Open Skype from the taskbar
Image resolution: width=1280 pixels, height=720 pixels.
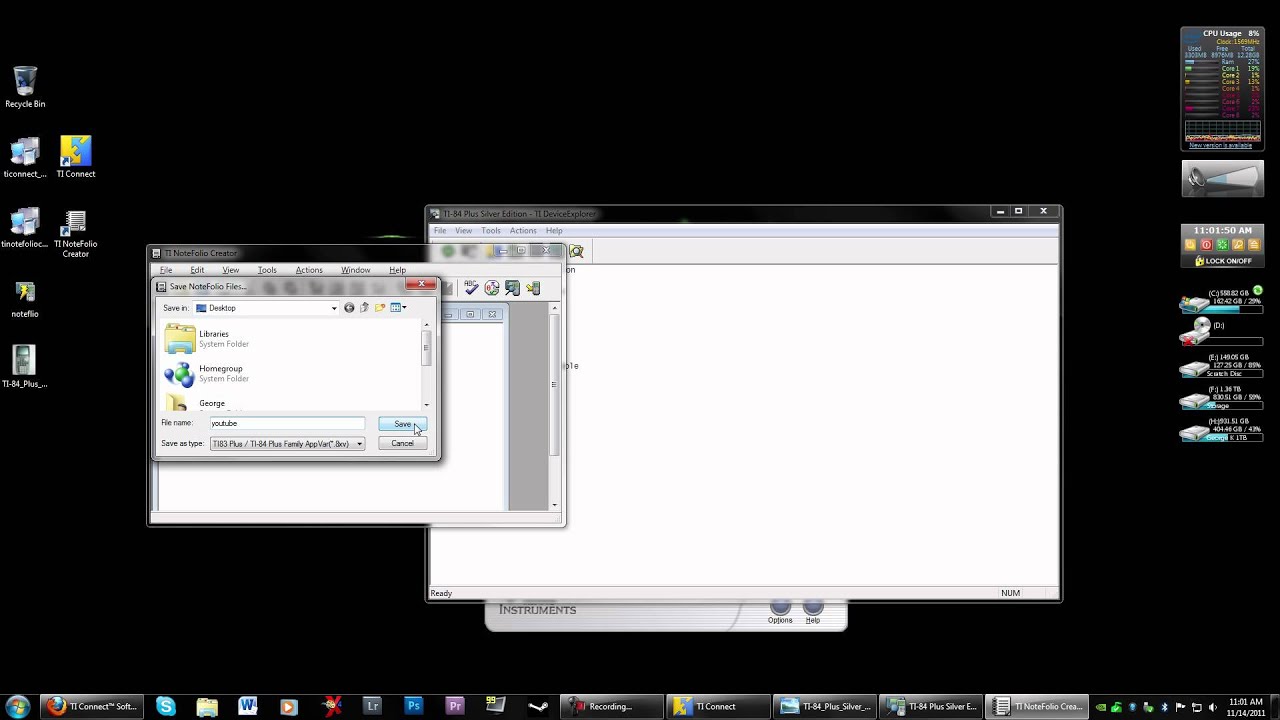pyautogui.click(x=166, y=707)
